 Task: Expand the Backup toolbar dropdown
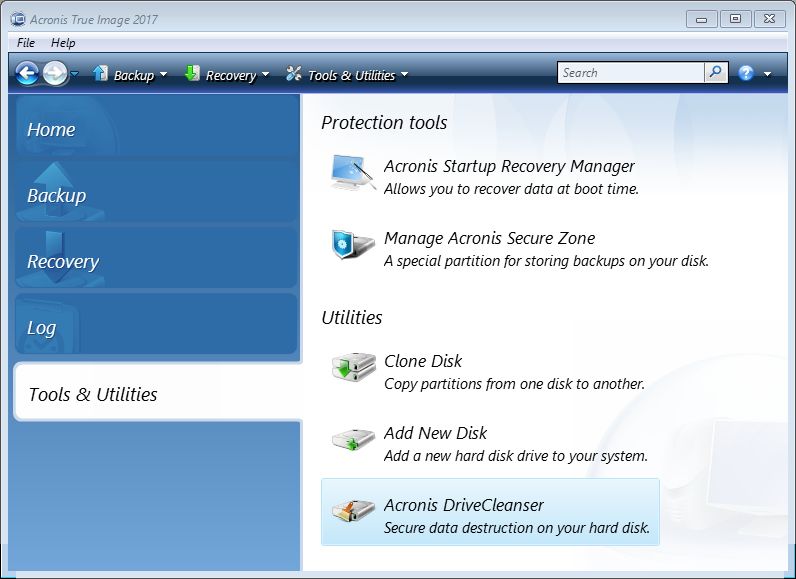163,75
